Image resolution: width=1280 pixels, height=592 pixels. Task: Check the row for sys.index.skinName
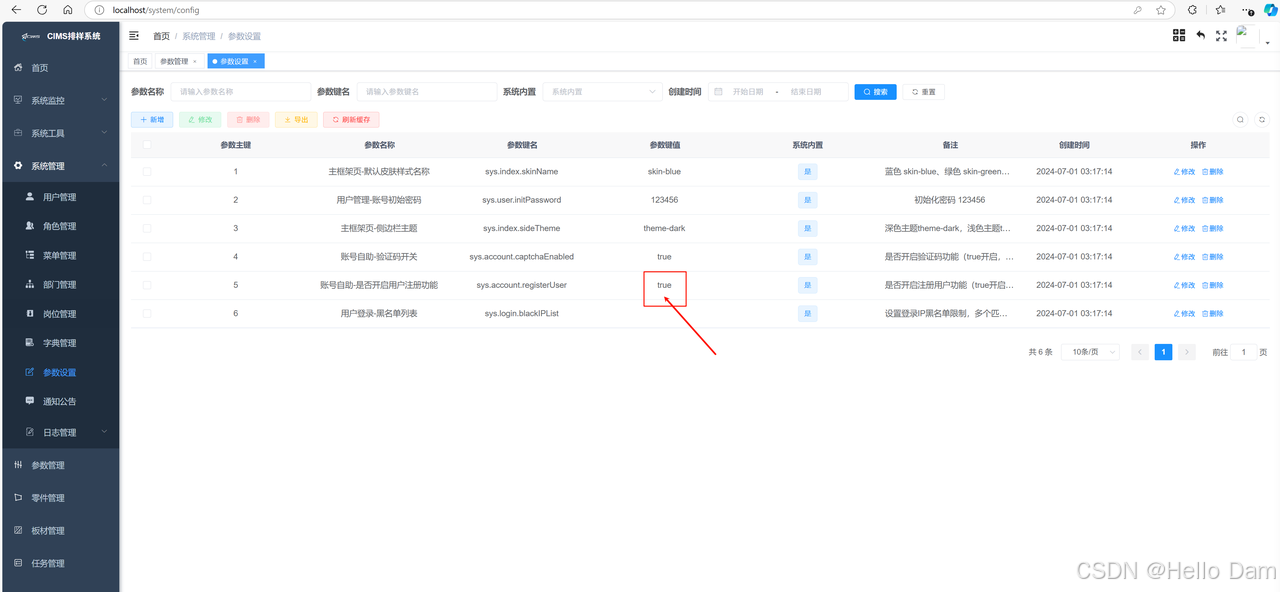point(147,171)
